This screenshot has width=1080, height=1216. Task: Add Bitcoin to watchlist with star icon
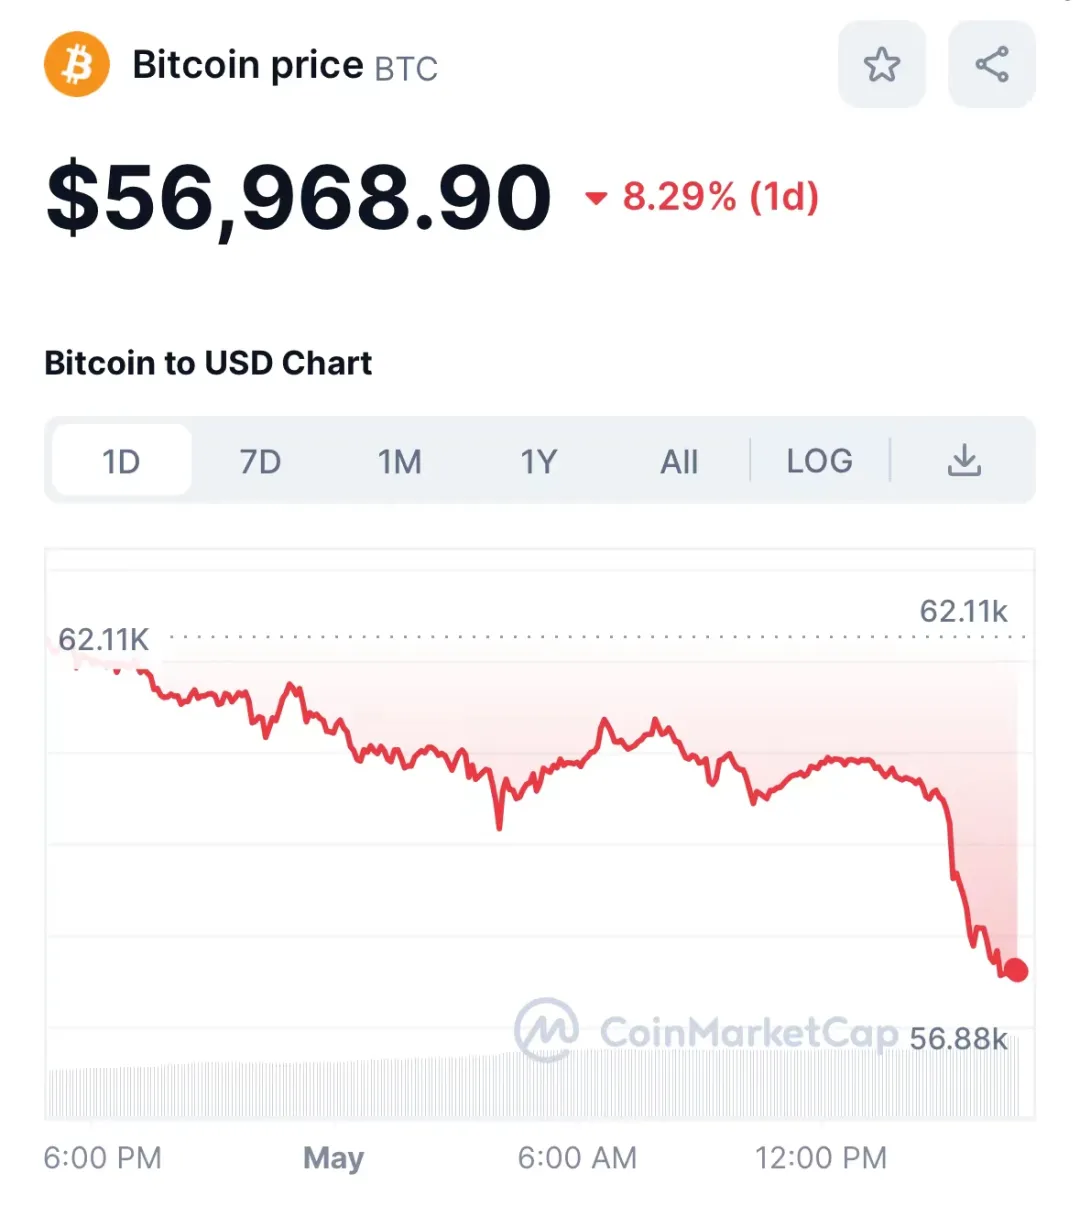click(x=882, y=65)
